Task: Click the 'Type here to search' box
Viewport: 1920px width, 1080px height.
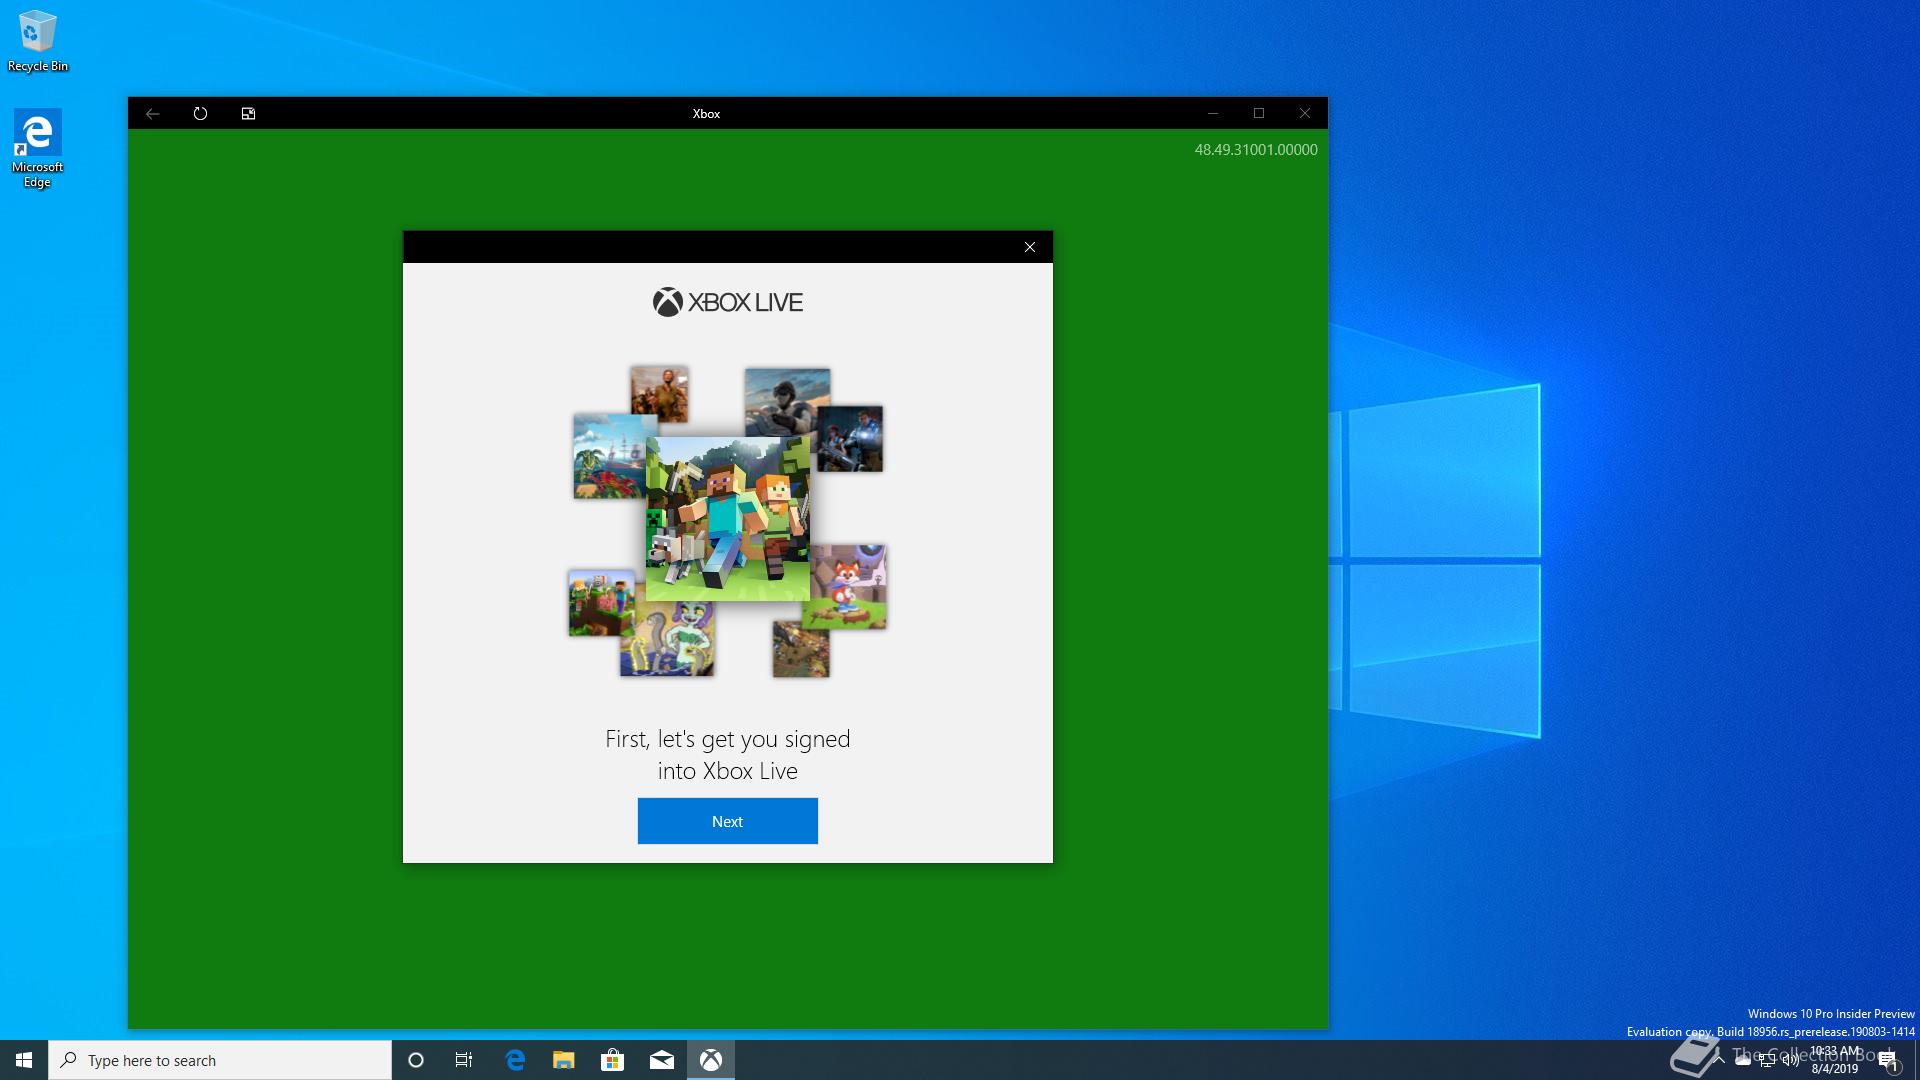Action: point(220,1060)
